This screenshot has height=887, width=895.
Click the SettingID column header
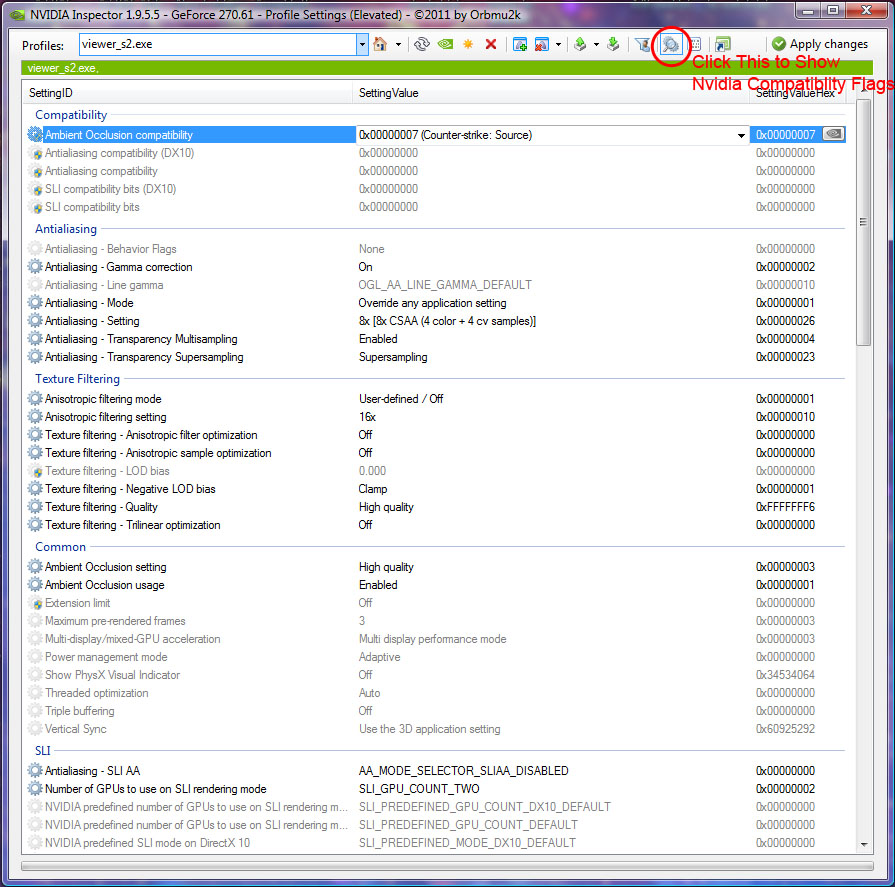[x=187, y=93]
